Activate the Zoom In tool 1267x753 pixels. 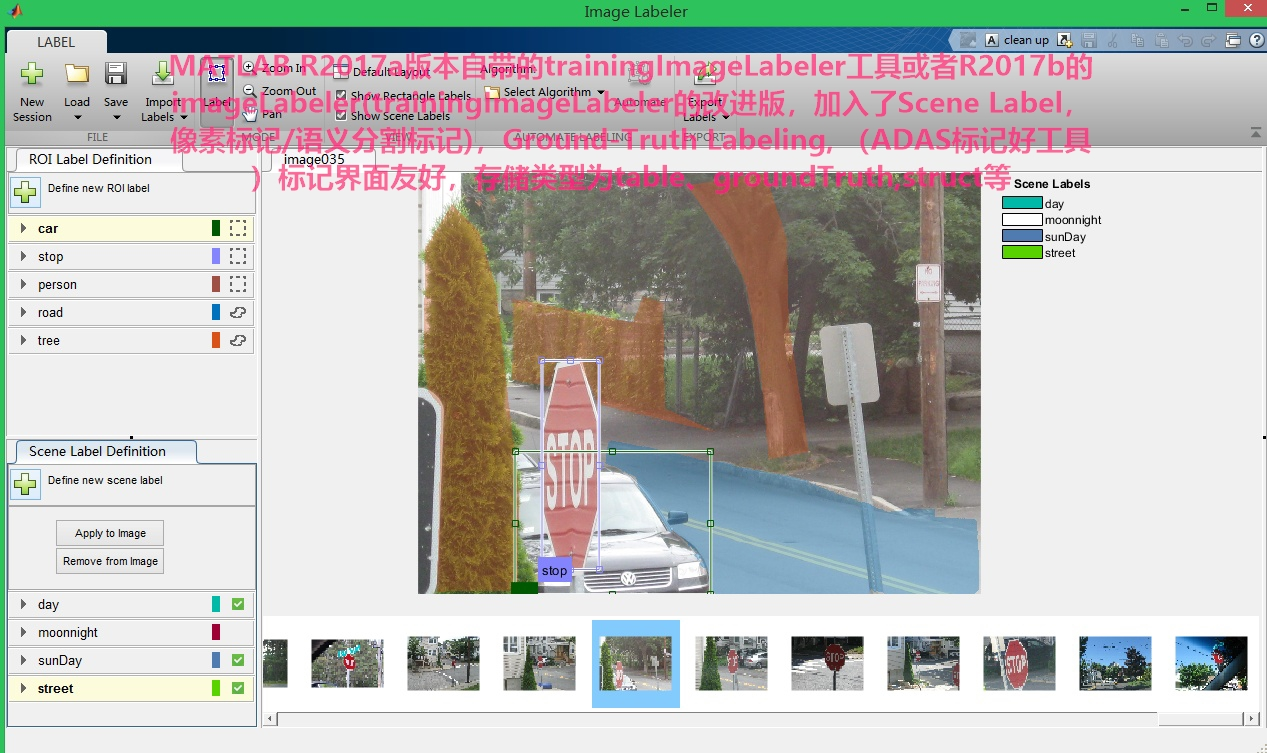tap(273, 68)
